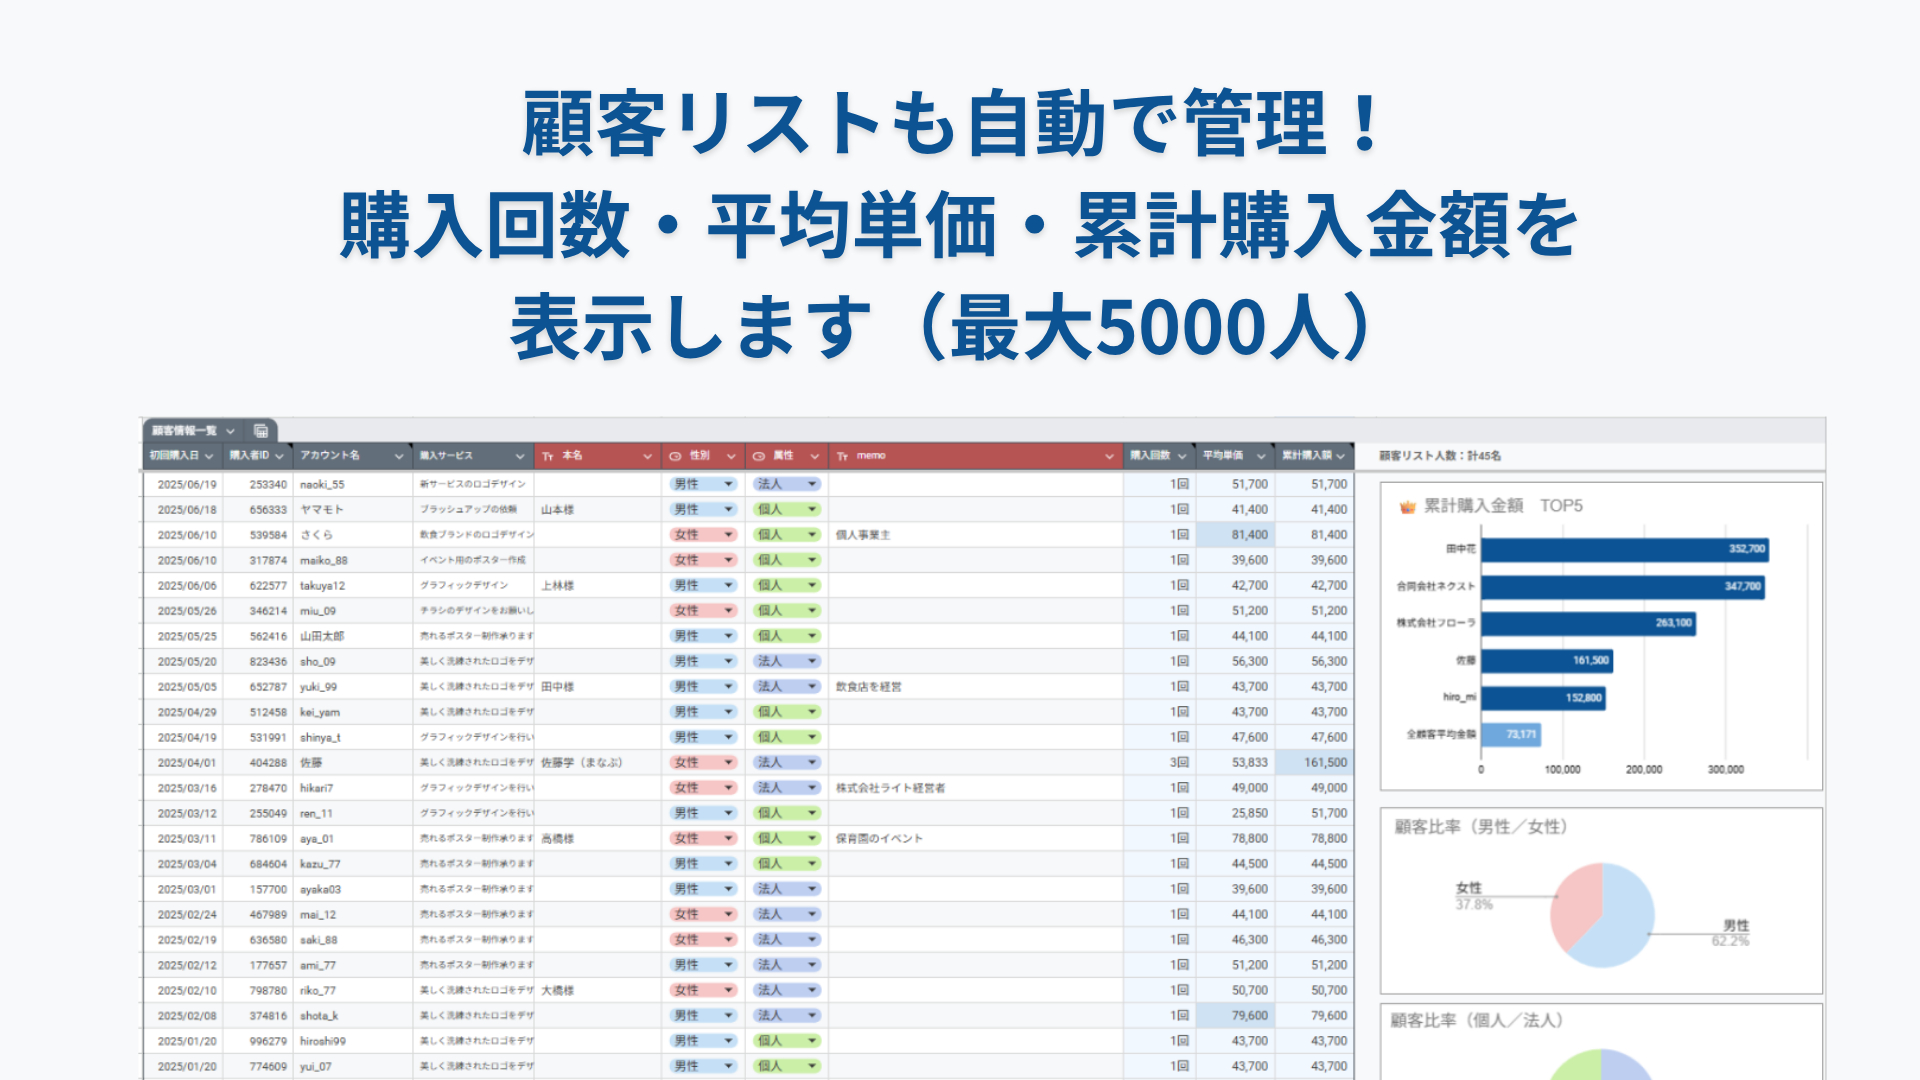Open the 女性 gender chip for hikari7
This screenshot has width=1920, height=1080.
click(703, 788)
